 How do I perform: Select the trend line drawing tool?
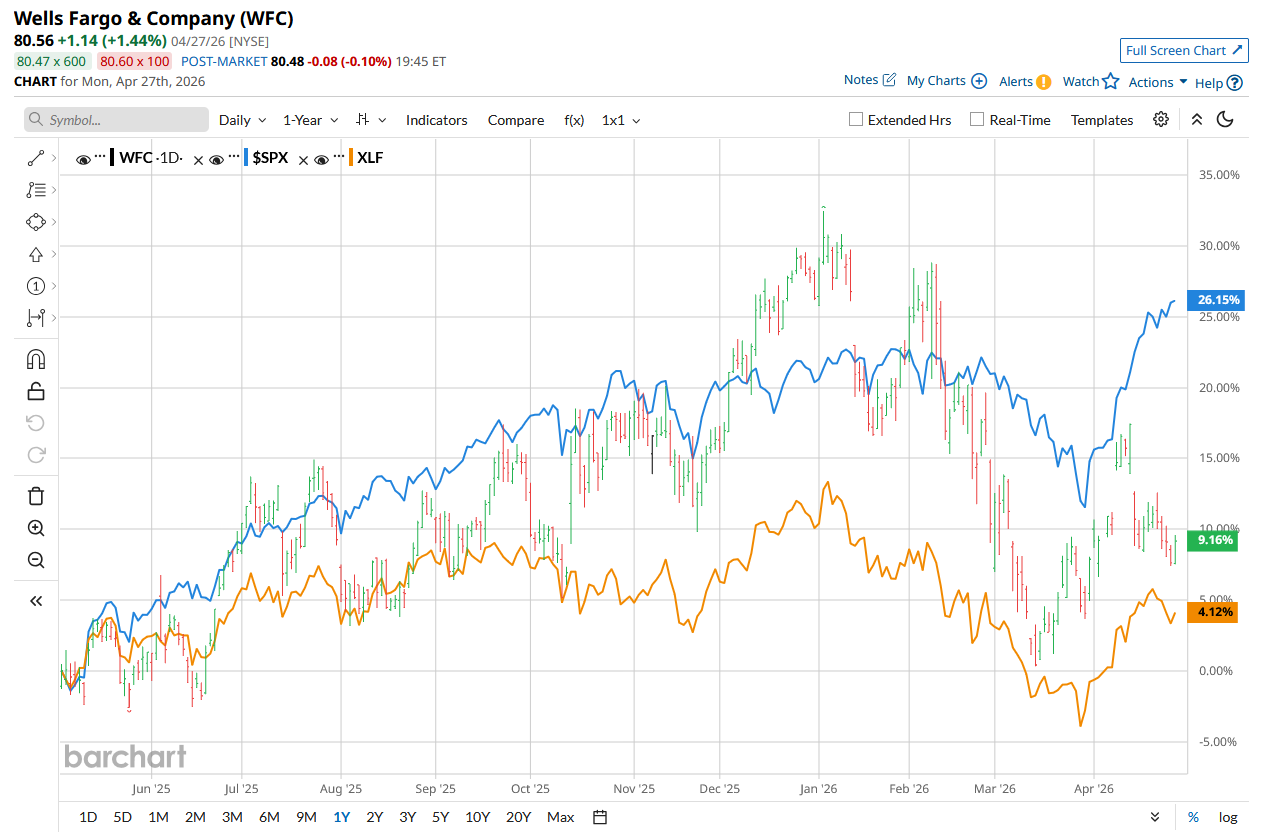tap(36, 158)
